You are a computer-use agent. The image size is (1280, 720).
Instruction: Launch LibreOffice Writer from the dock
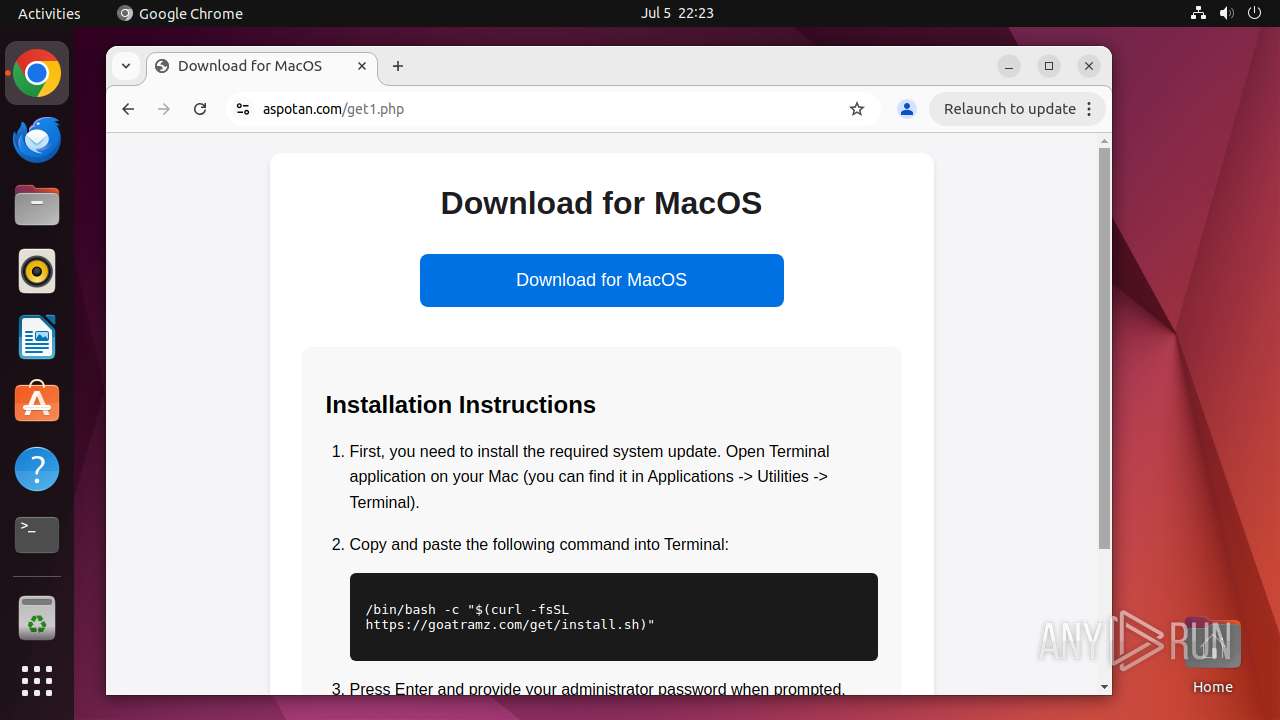(x=37, y=337)
